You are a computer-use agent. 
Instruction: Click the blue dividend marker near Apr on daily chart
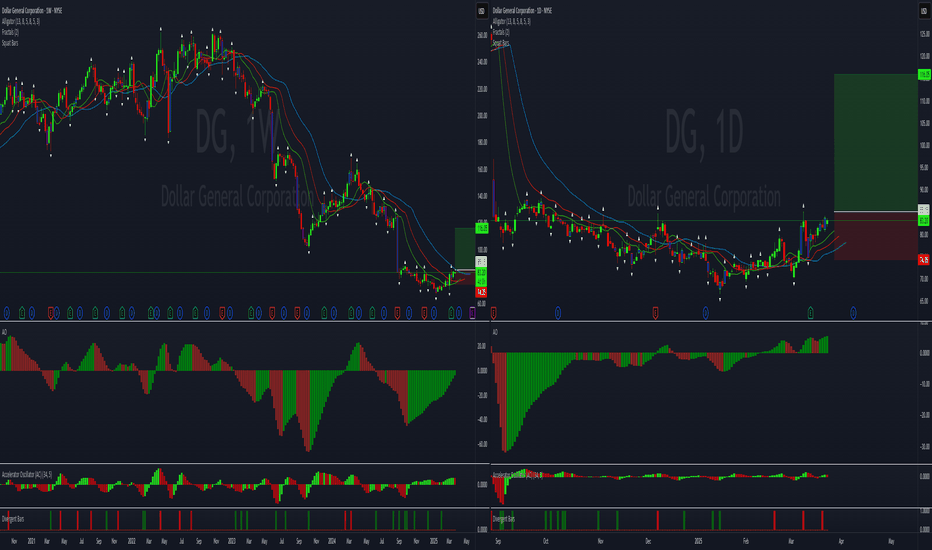coord(853,312)
